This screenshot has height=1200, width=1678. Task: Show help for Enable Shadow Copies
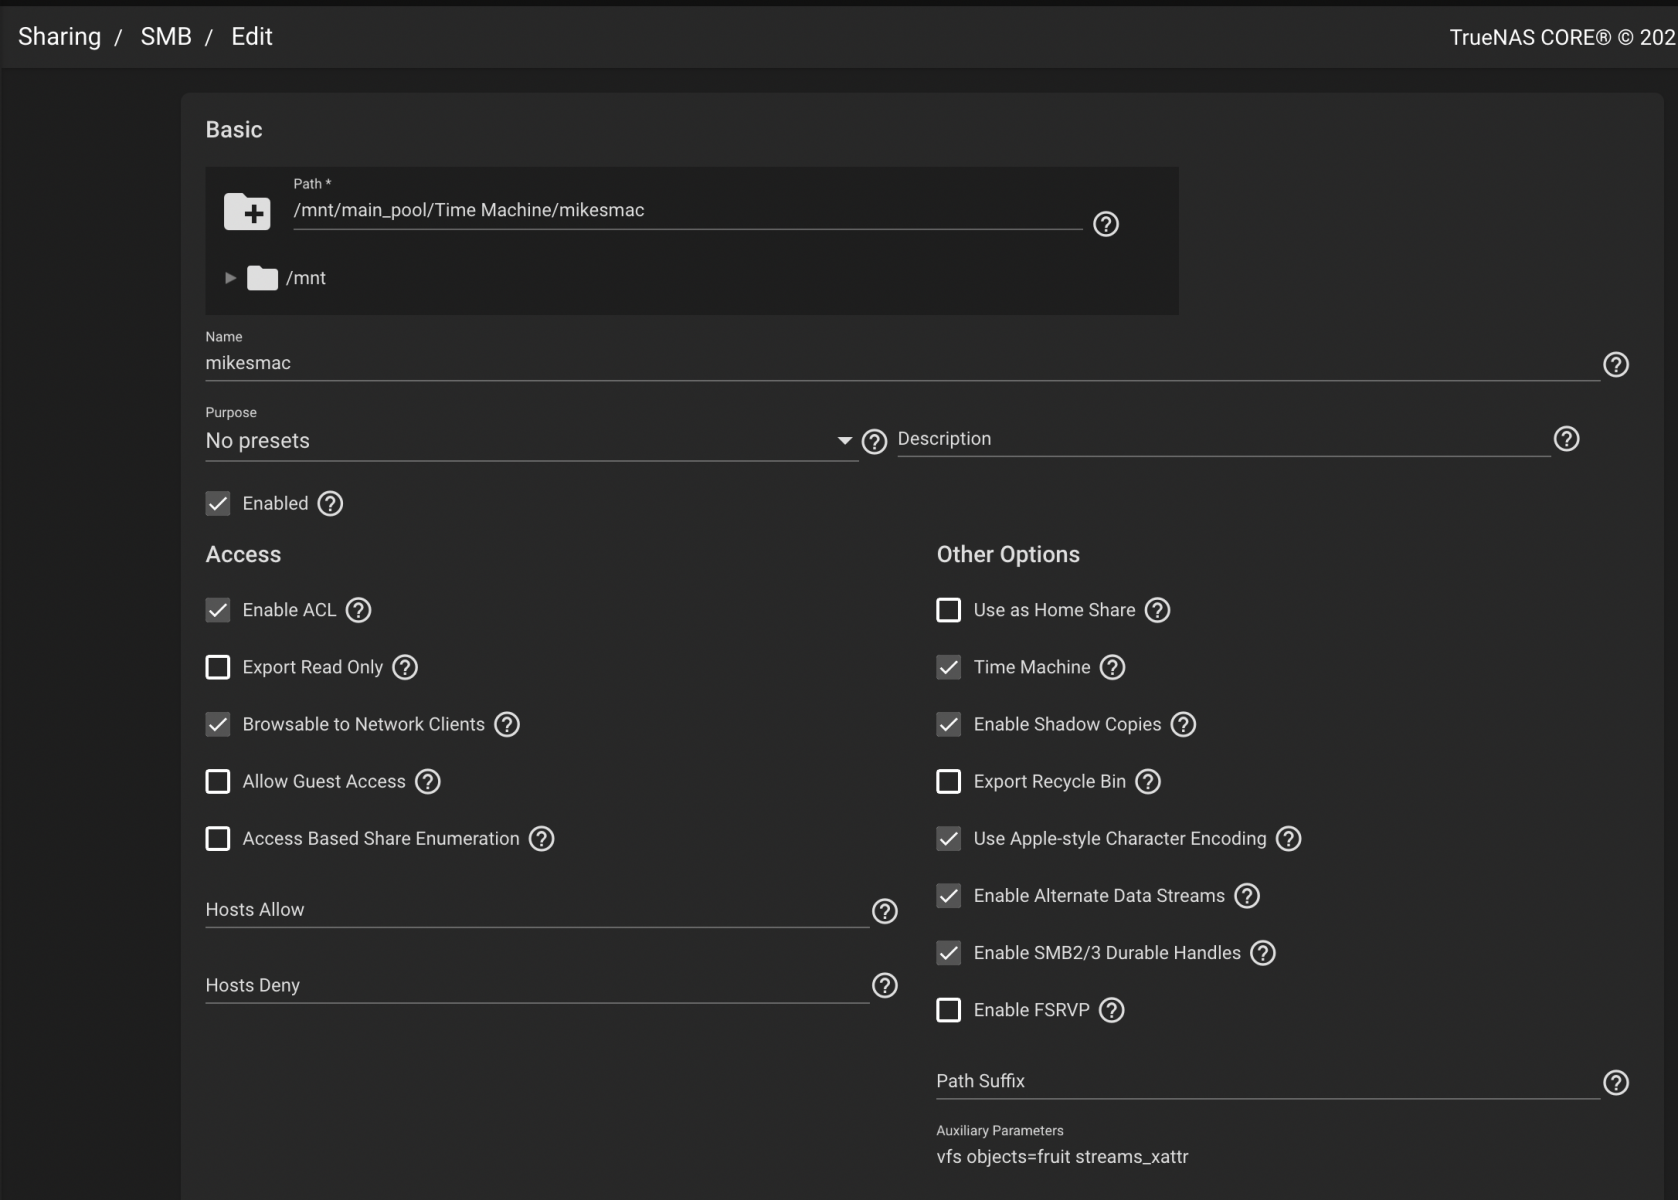(x=1183, y=724)
